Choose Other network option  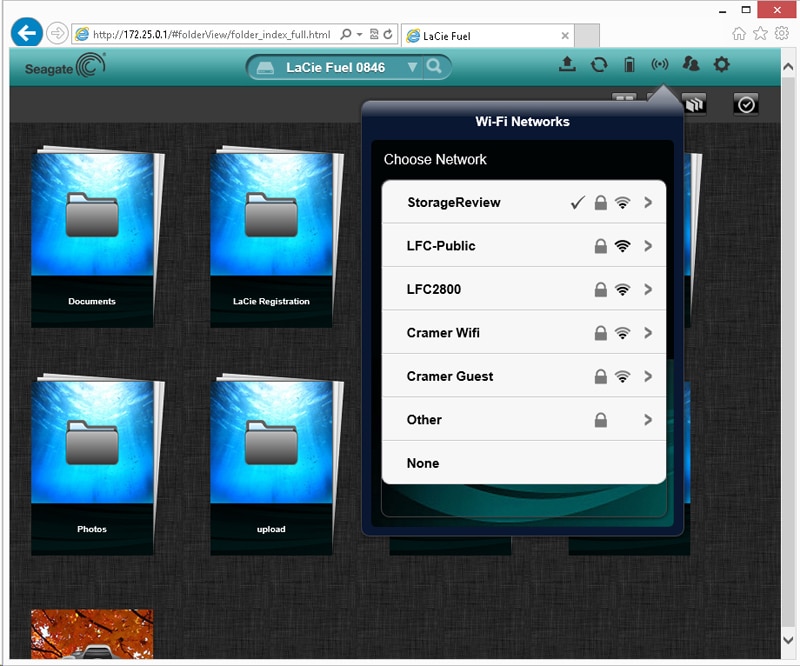524,420
